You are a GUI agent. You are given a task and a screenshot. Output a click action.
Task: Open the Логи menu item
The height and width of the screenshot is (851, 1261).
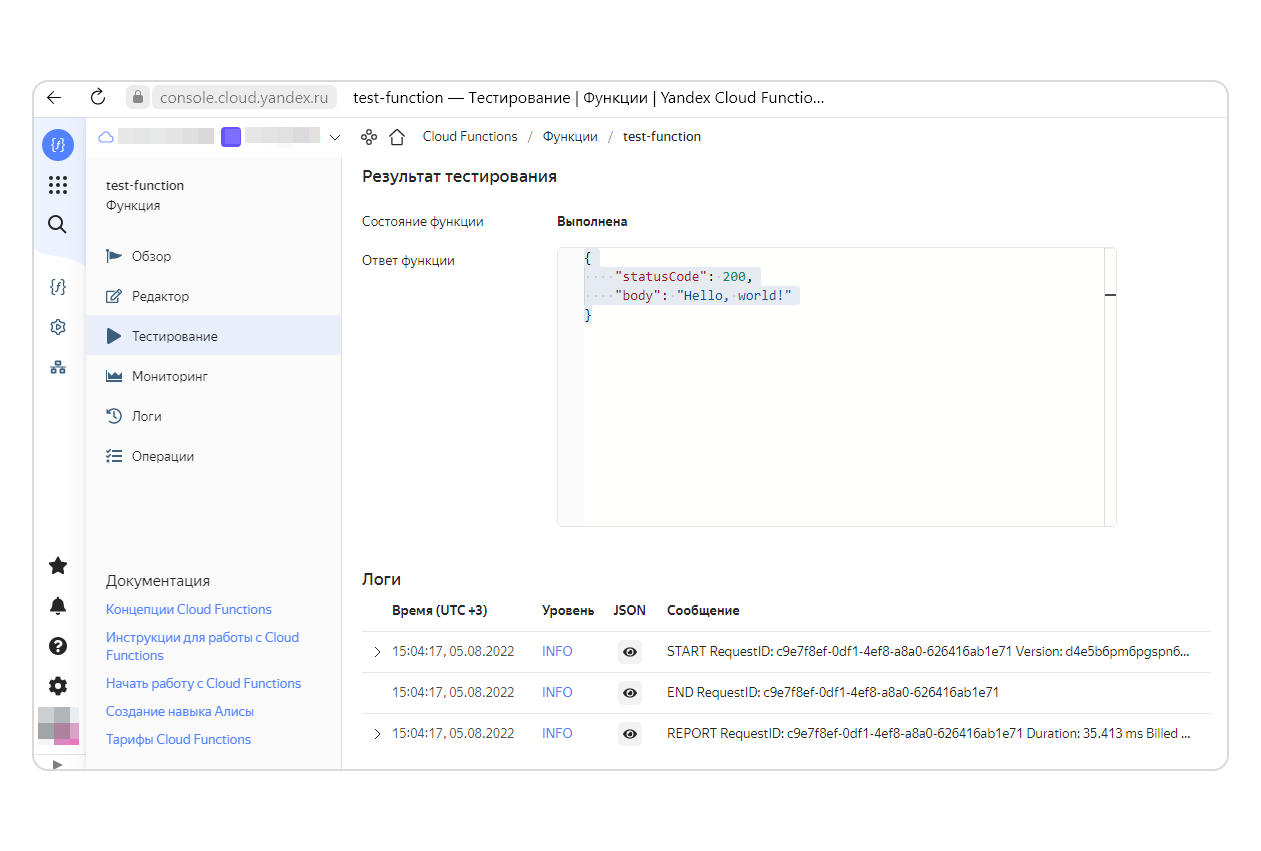point(213,416)
